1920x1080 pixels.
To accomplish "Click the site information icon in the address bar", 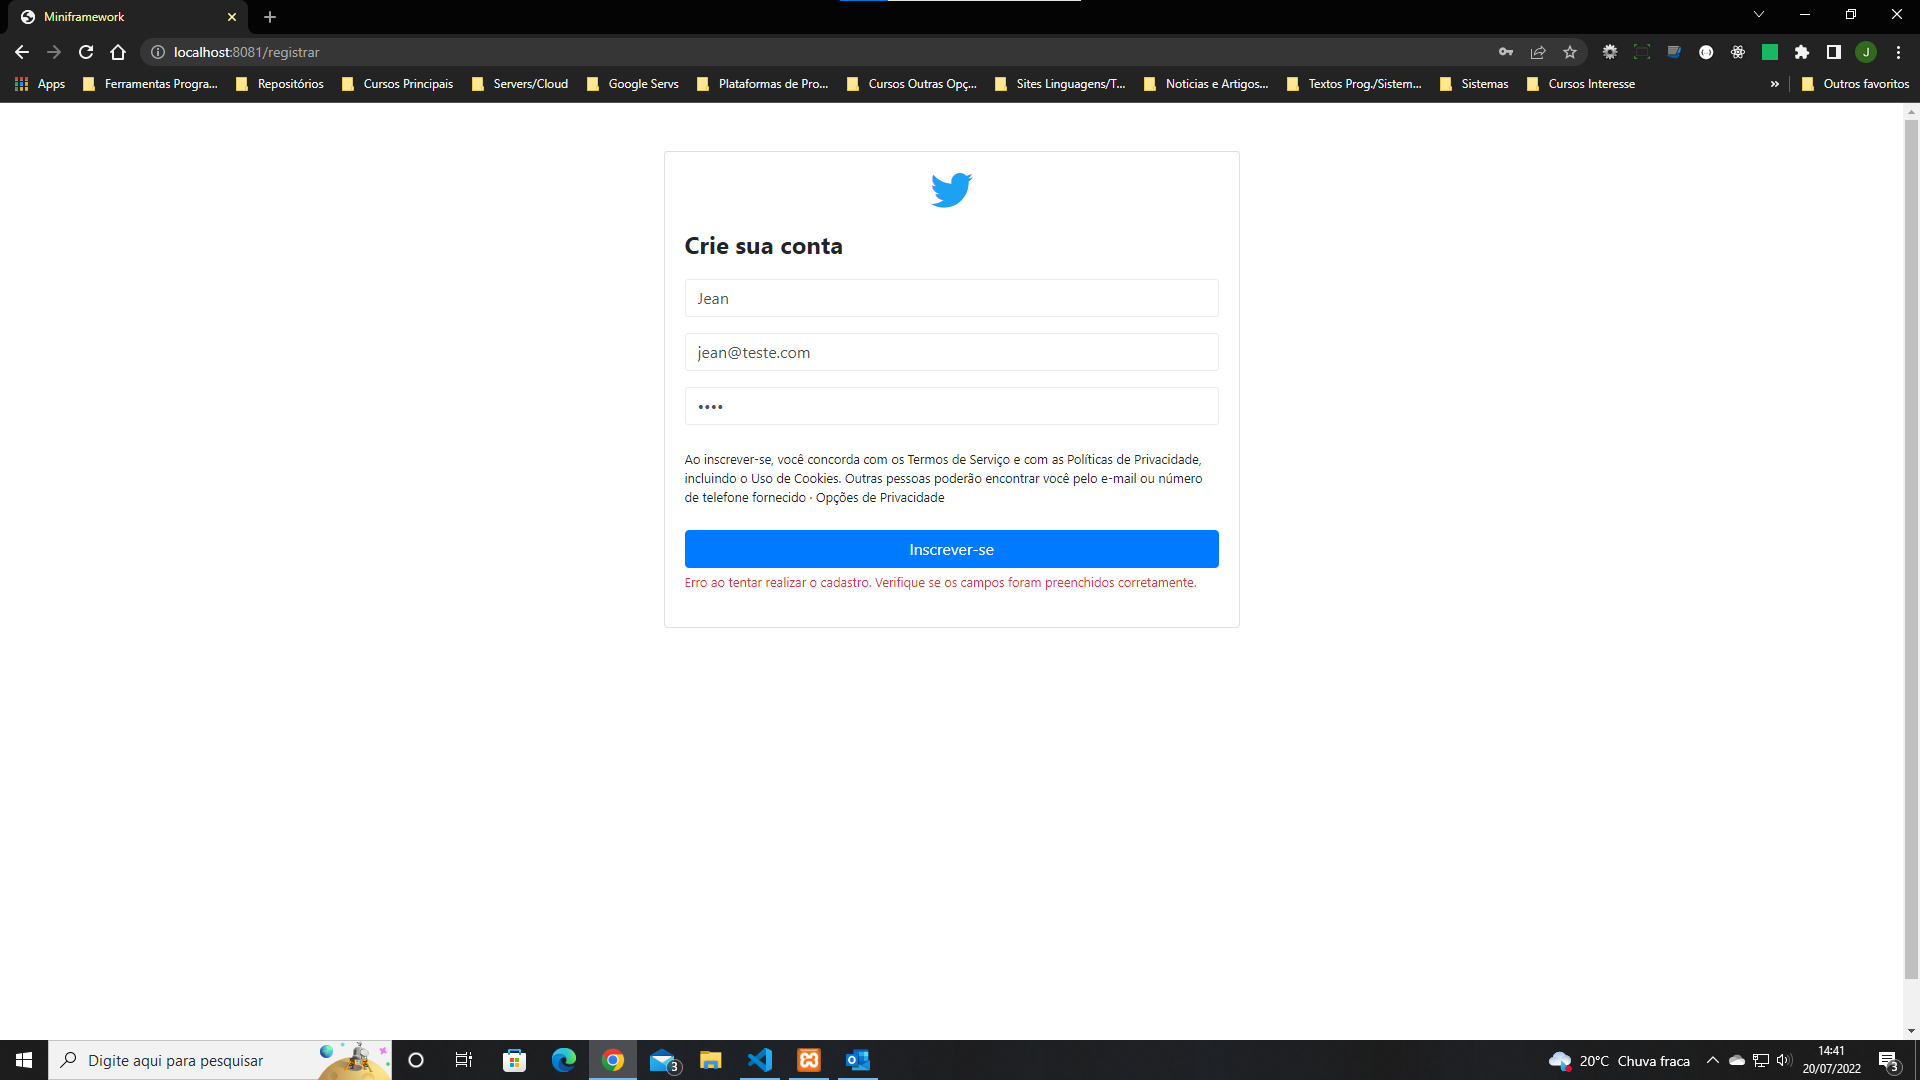I will [x=158, y=52].
